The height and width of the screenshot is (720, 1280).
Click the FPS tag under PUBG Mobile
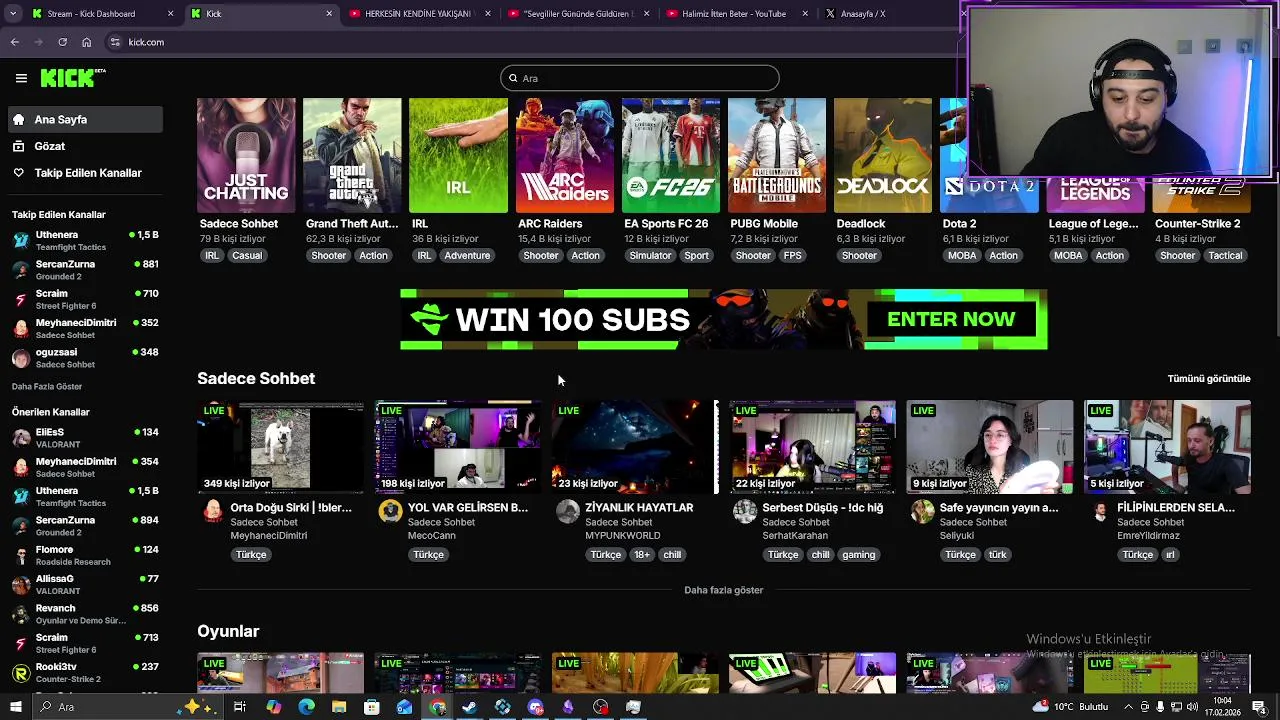[793, 256]
